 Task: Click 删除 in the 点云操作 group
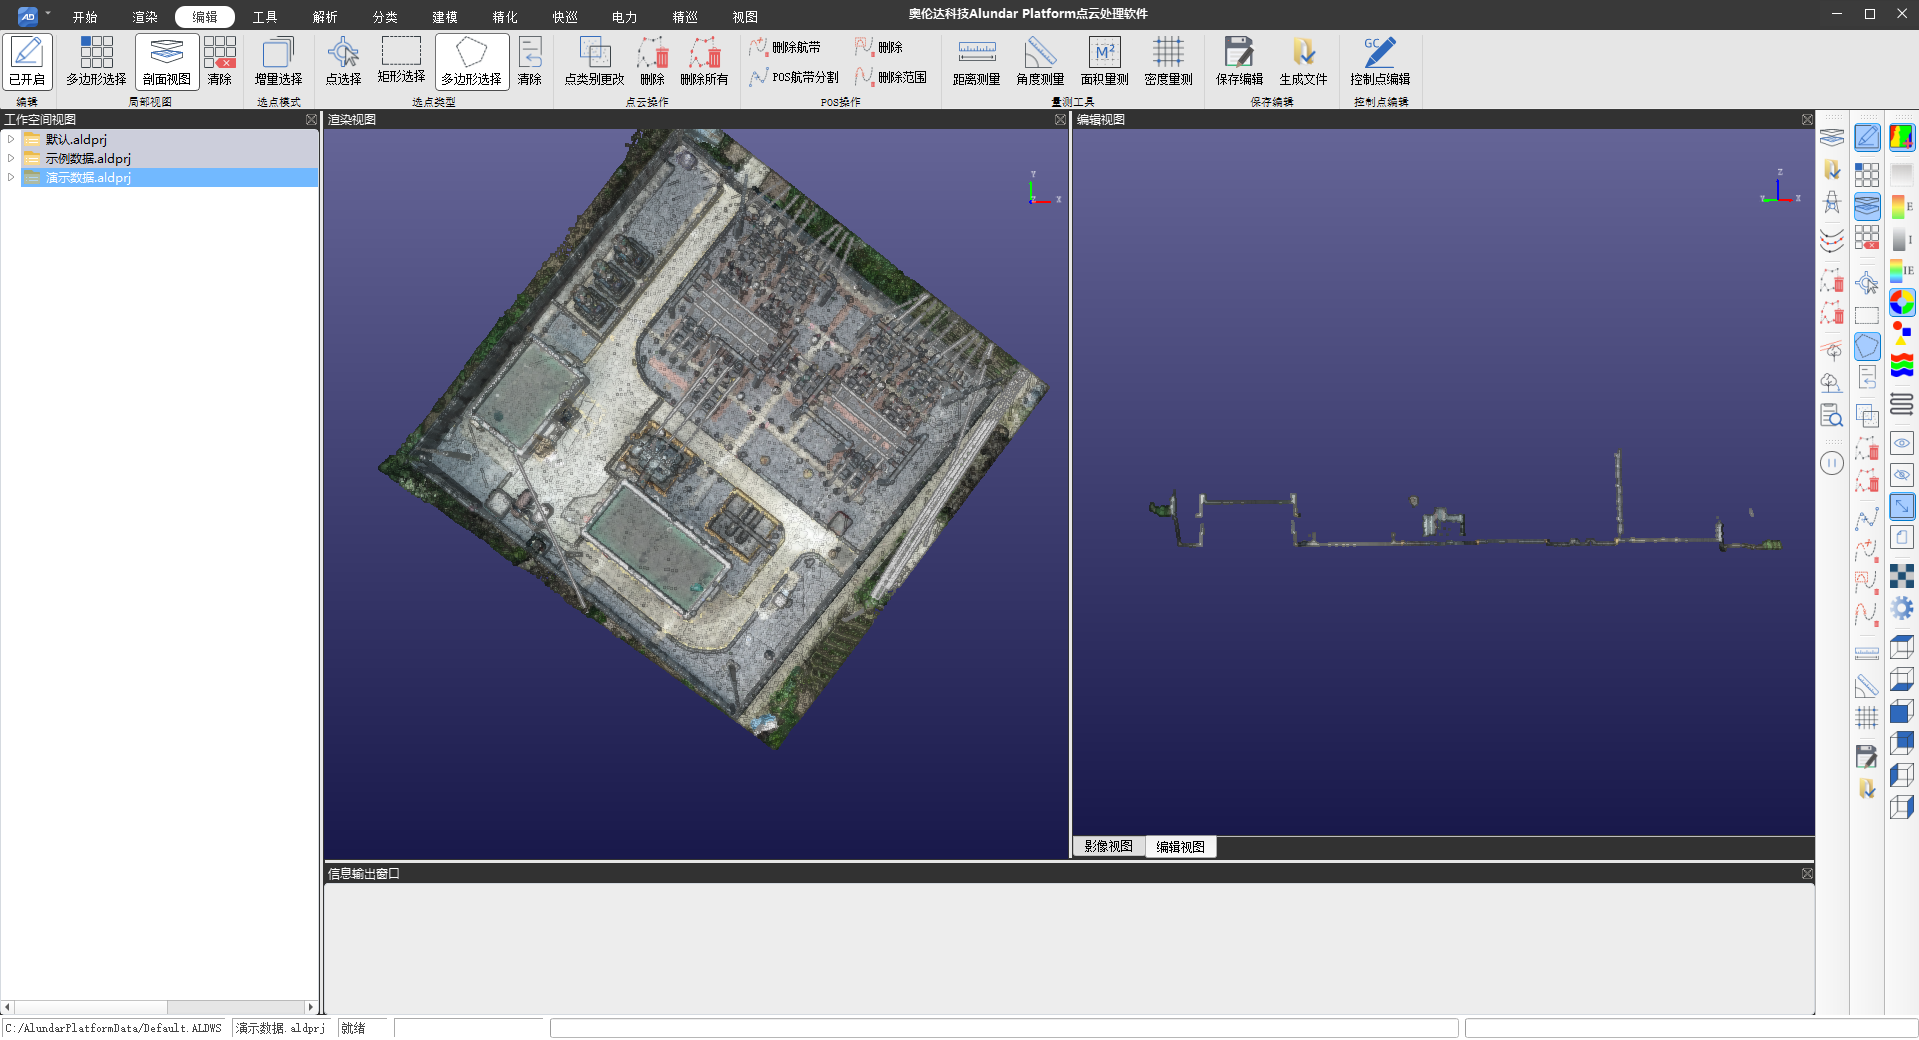652,62
